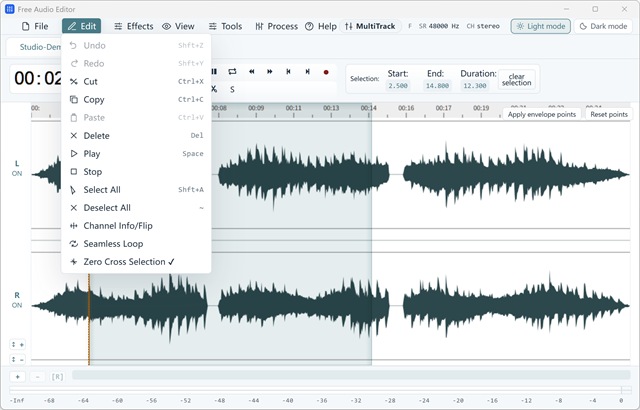Viewport: 640px width, 410px height.
Task: Increase vertical zoom with arrows plus button
Action: pos(18,345)
